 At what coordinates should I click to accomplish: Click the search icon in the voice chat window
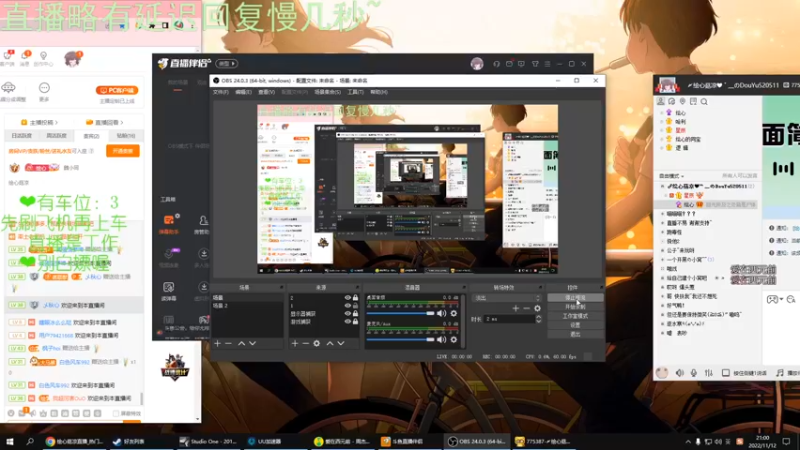coord(704,102)
